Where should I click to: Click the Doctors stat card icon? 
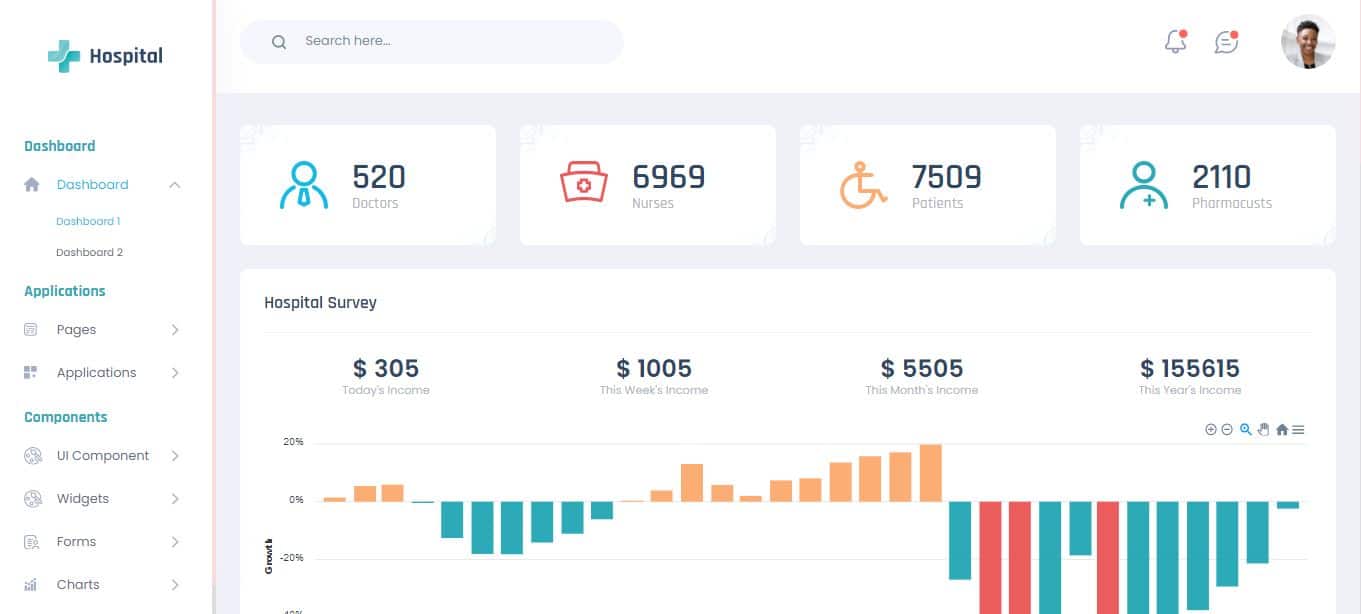click(305, 183)
